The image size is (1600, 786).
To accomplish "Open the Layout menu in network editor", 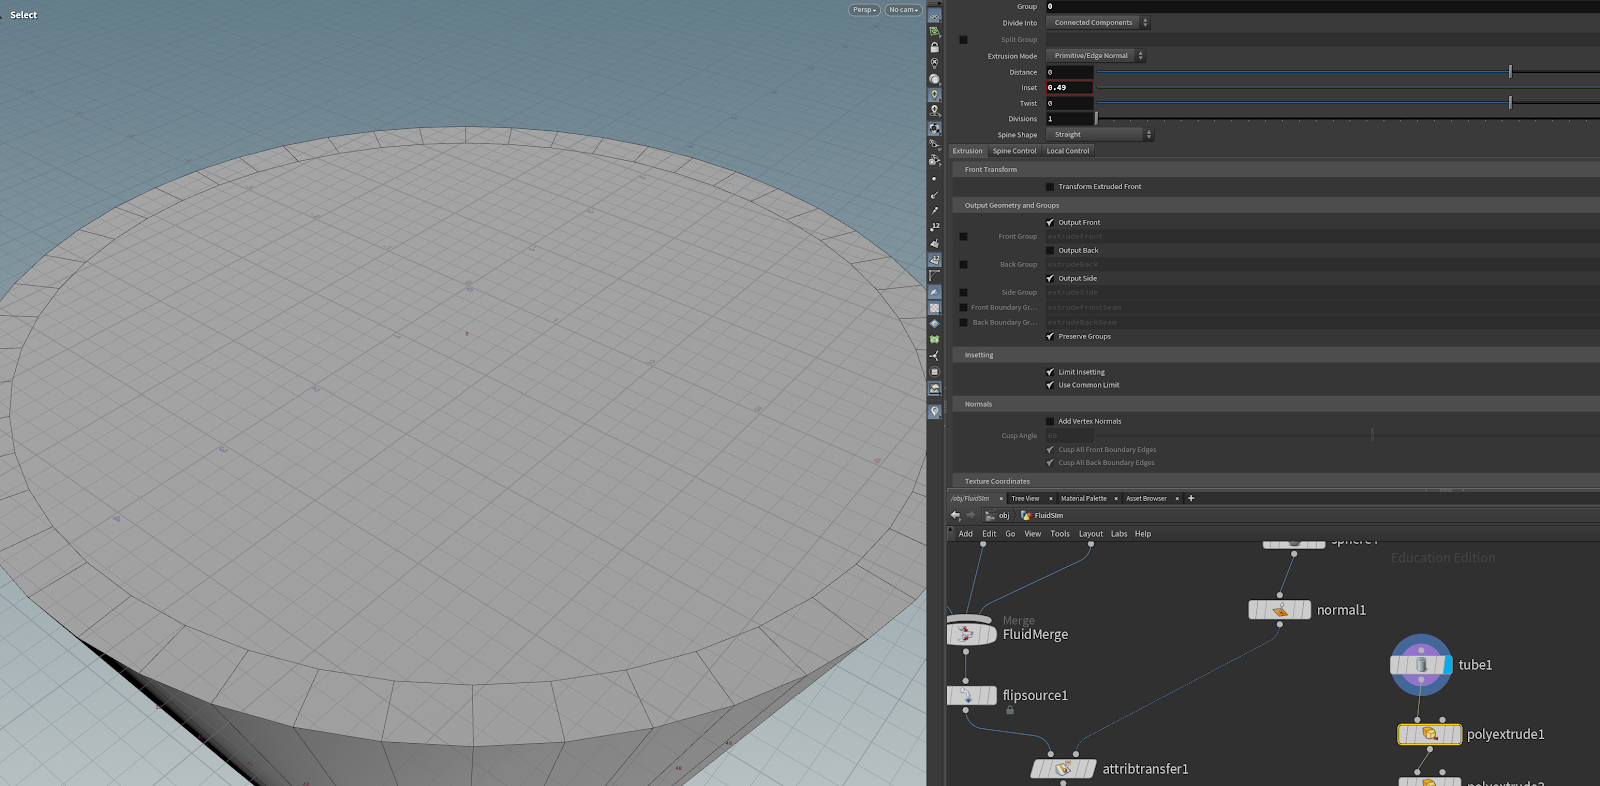I will 1091,534.
